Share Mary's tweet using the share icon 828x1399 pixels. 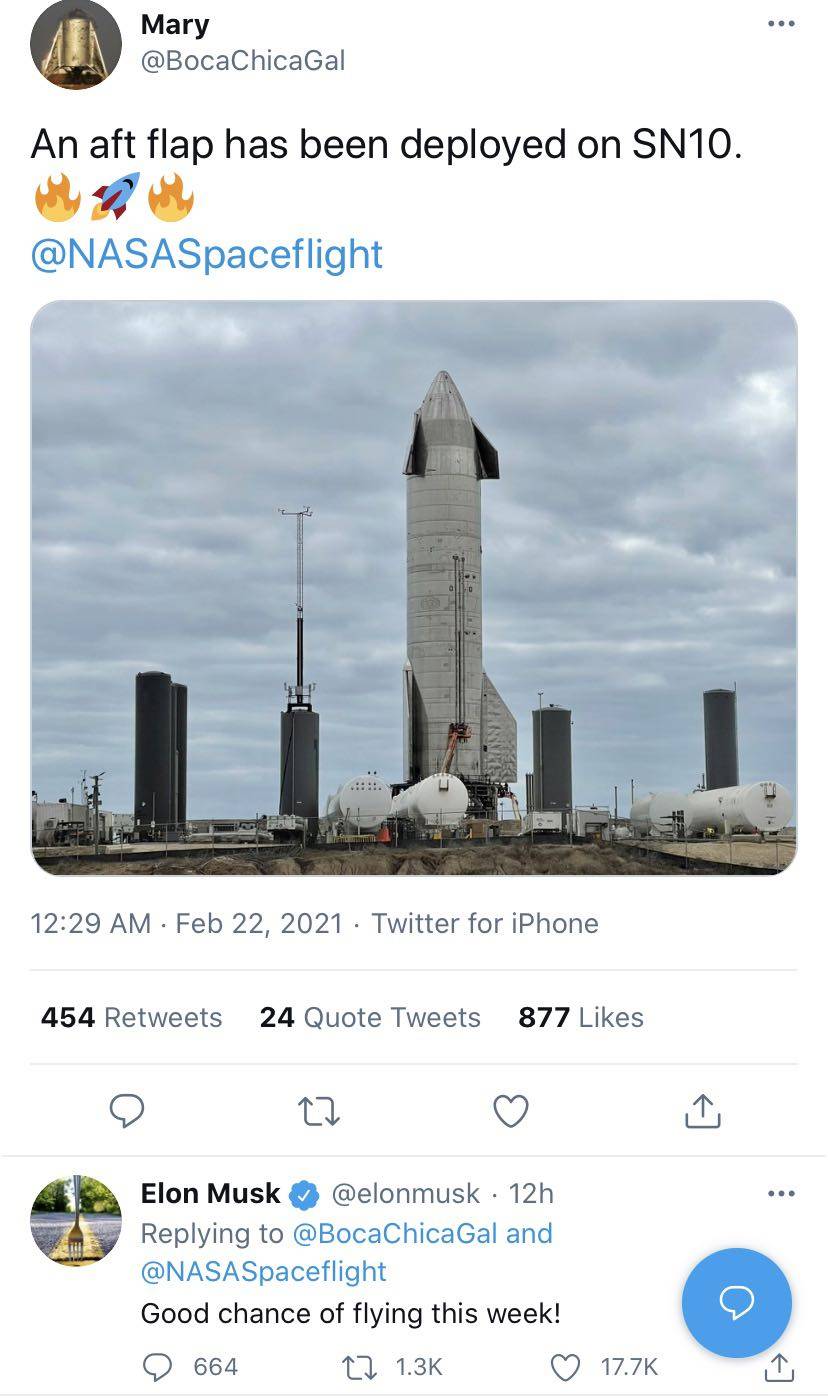coord(702,1110)
